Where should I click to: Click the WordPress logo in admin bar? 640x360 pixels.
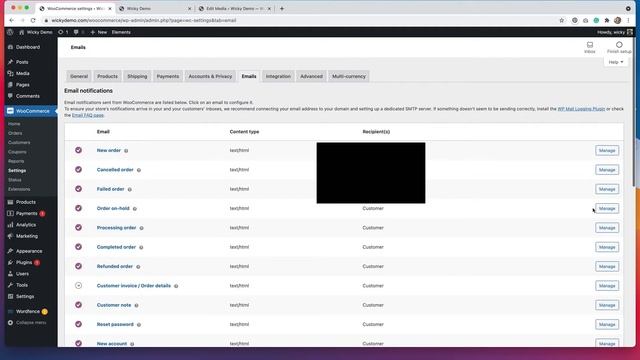[10, 32]
